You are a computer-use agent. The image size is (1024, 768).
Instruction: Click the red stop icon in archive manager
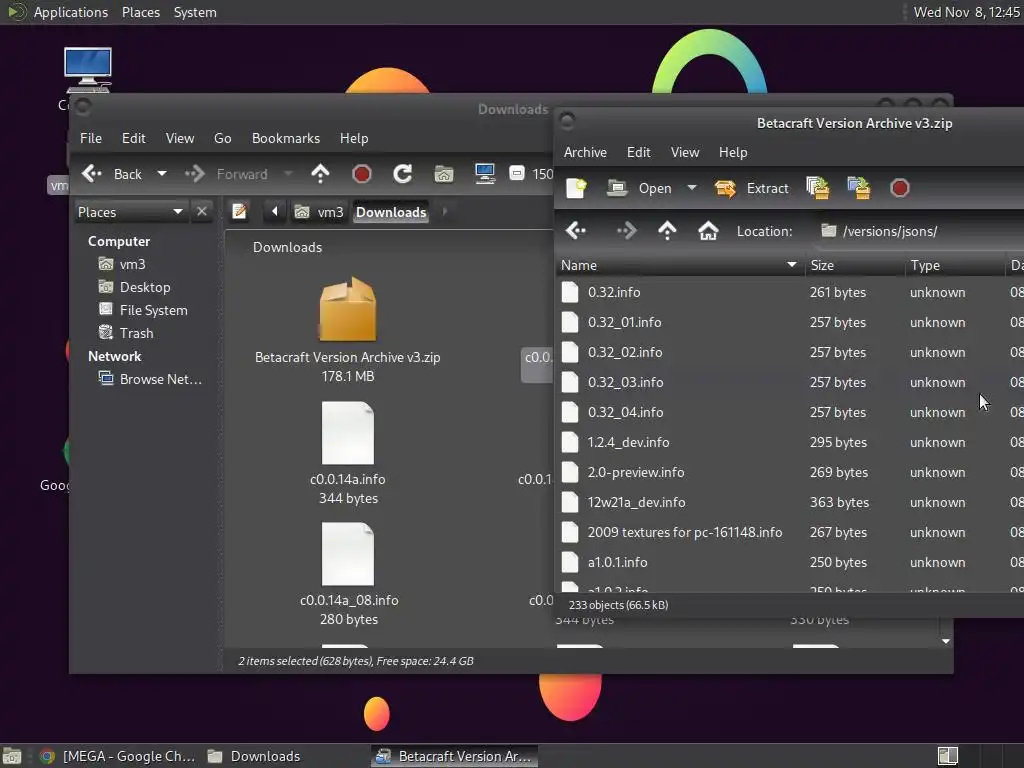point(899,188)
